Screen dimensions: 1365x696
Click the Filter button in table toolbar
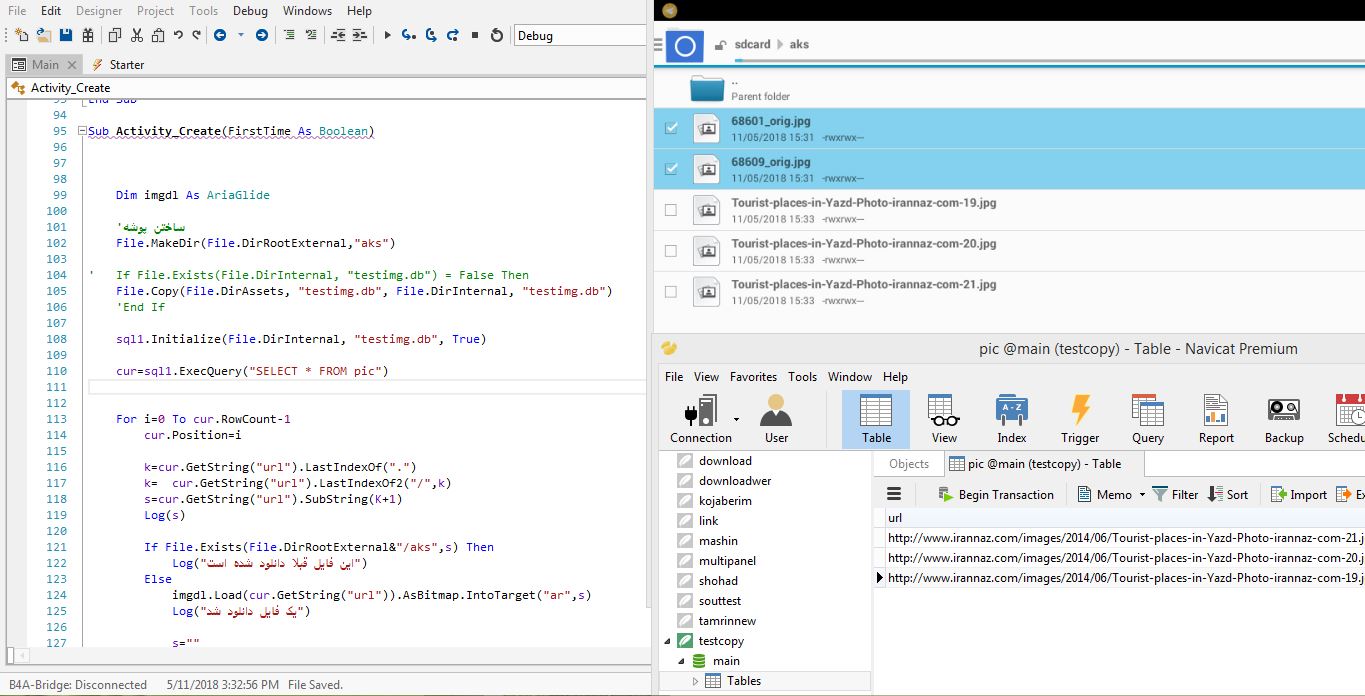click(1175, 494)
